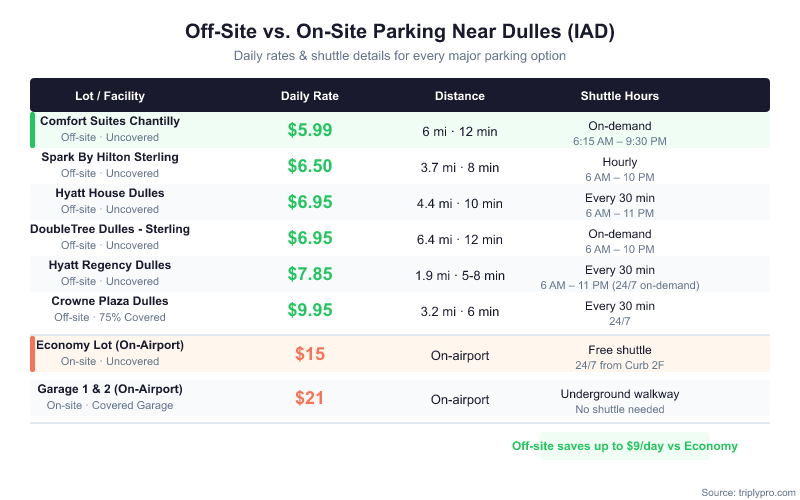The image size is (800, 500).
Task: Click DoubleTree Dulles - Sterling entry
Action: (x=110, y=229)
